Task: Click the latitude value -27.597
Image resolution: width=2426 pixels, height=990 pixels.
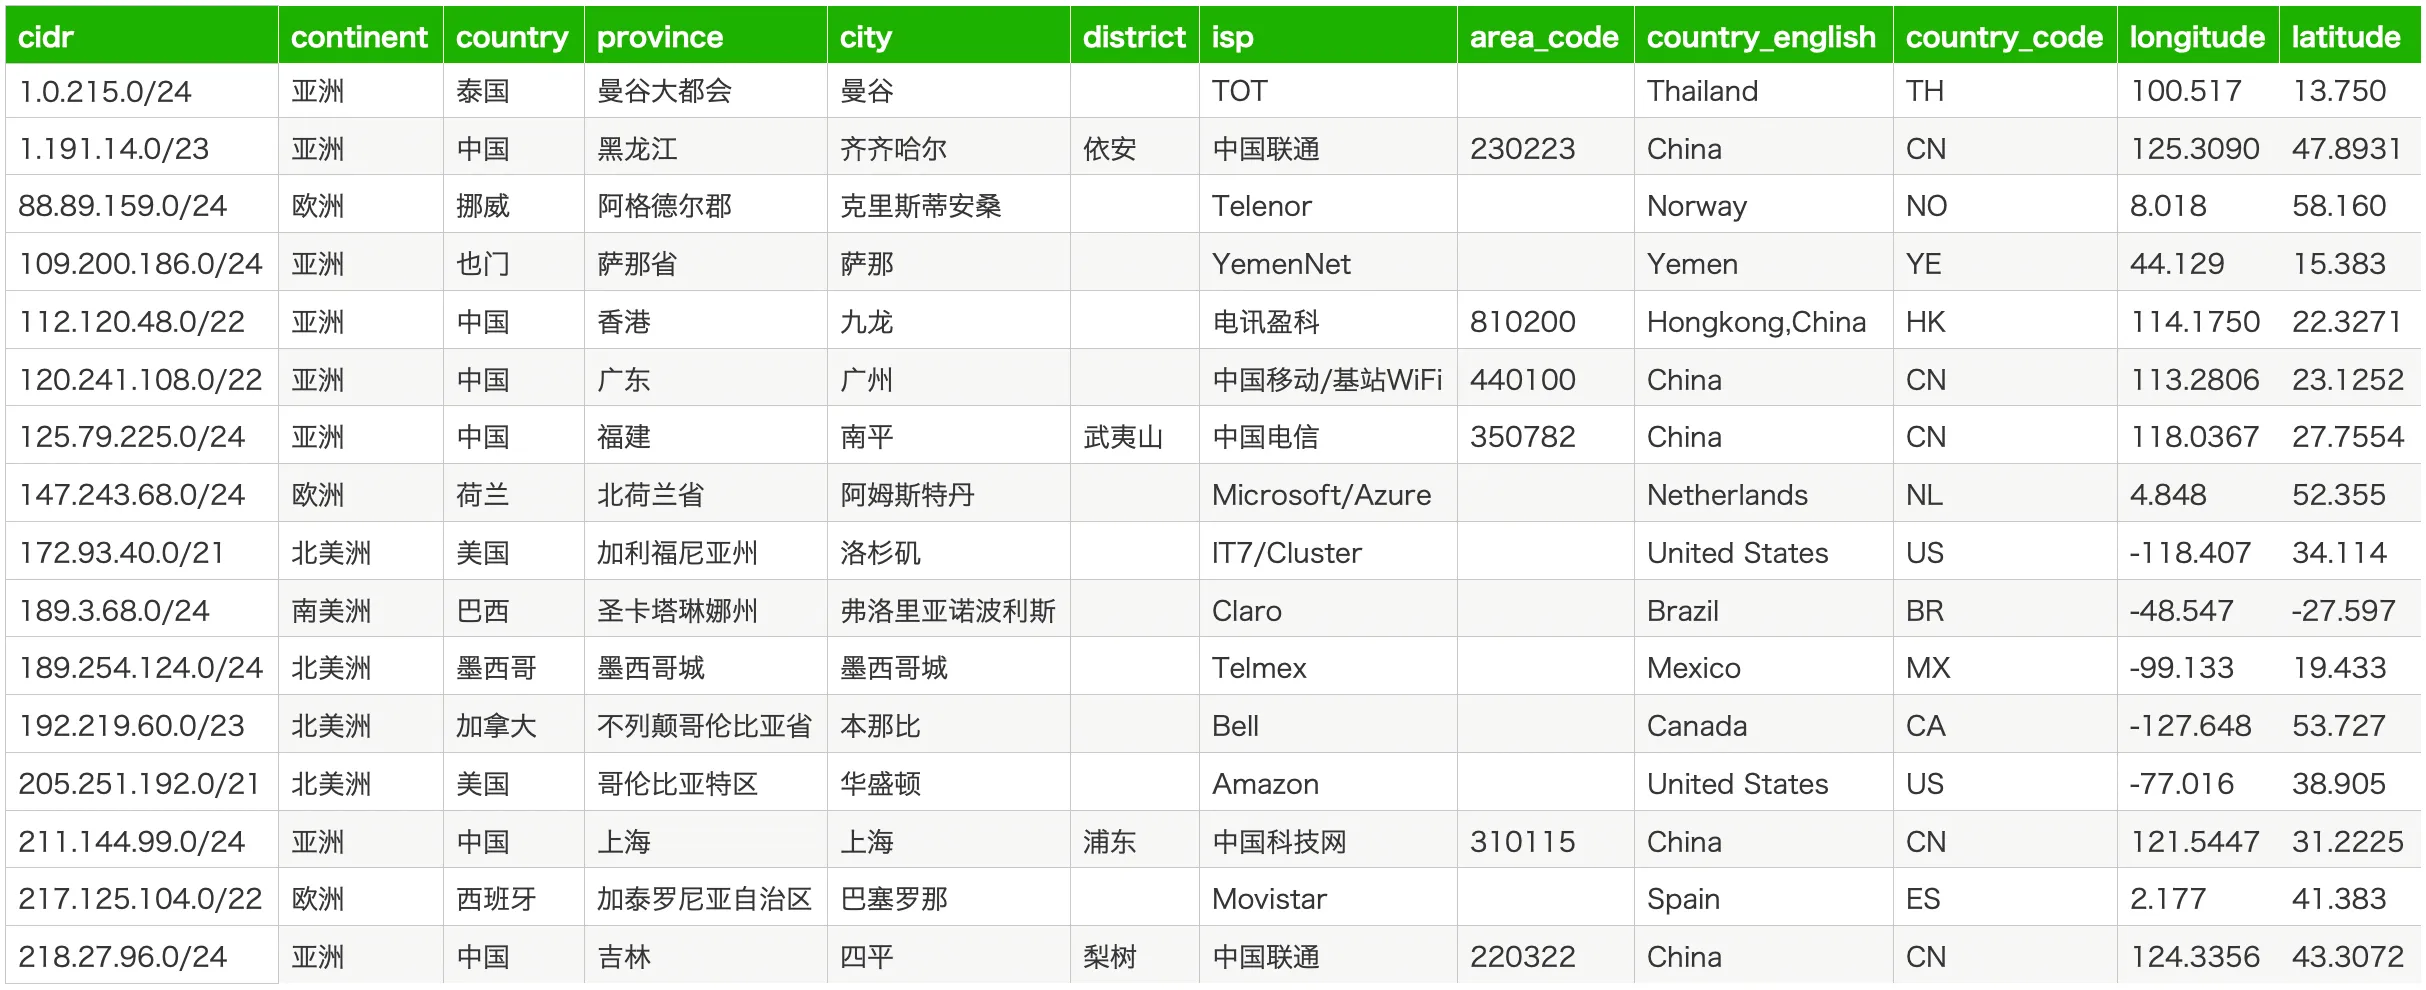Action: tap(2350, 610)
